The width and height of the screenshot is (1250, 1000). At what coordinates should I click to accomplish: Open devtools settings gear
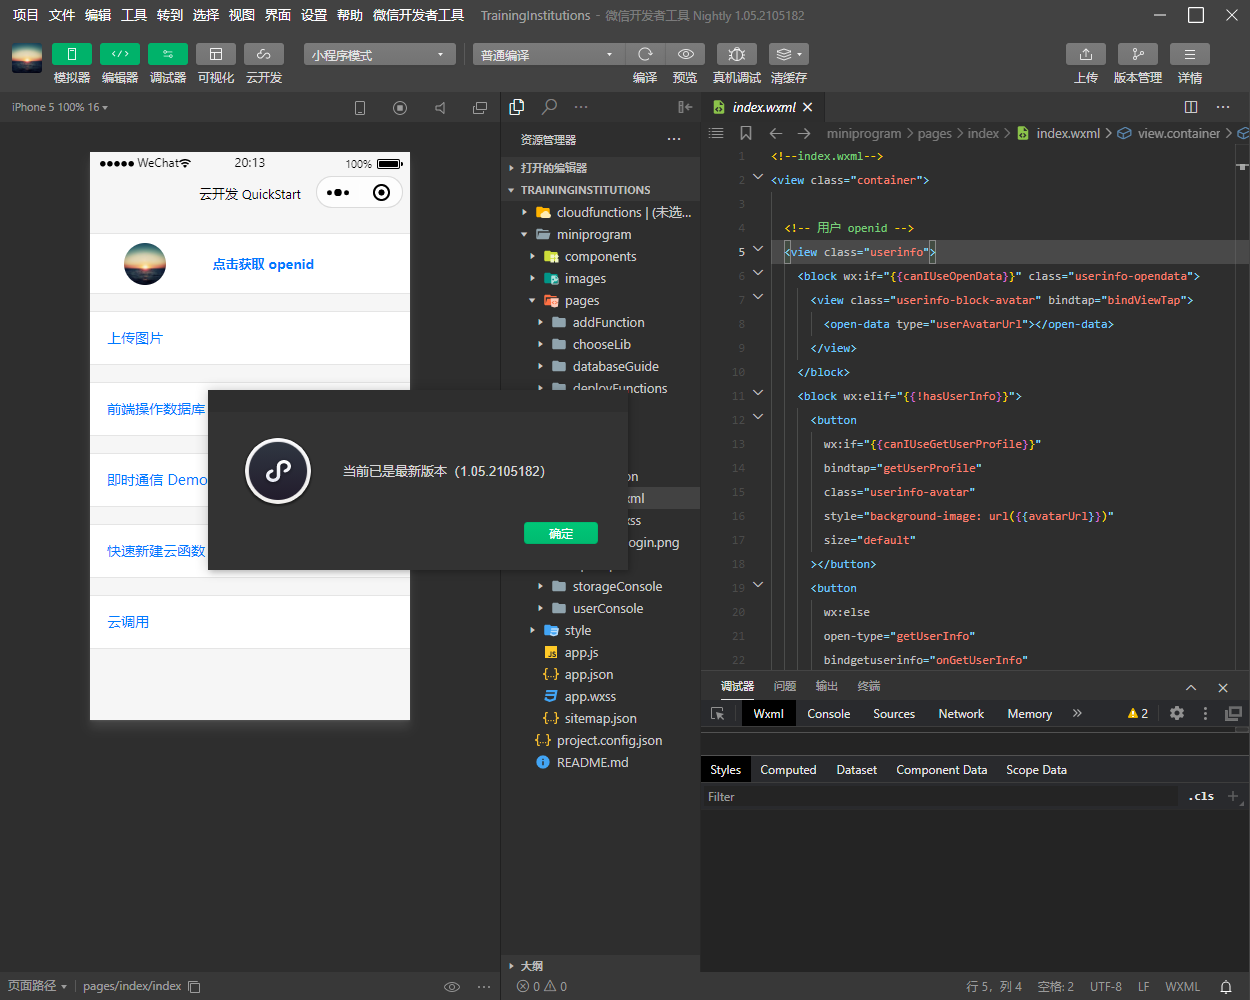(1177, 713)
